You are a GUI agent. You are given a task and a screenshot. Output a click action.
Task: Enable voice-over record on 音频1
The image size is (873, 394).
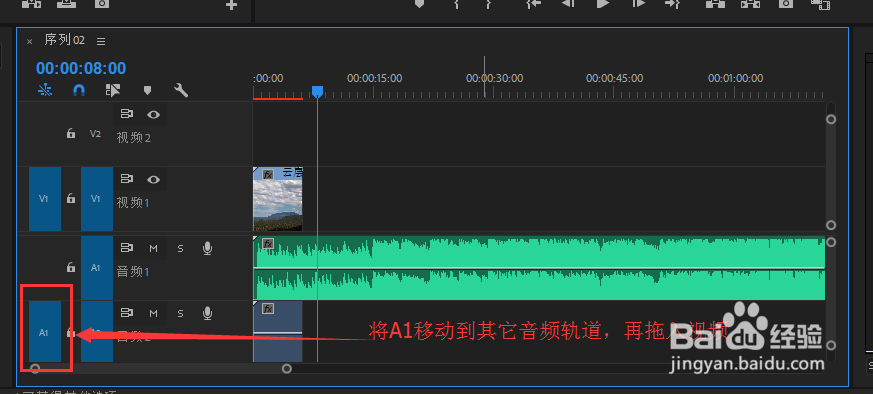point(207,248)
